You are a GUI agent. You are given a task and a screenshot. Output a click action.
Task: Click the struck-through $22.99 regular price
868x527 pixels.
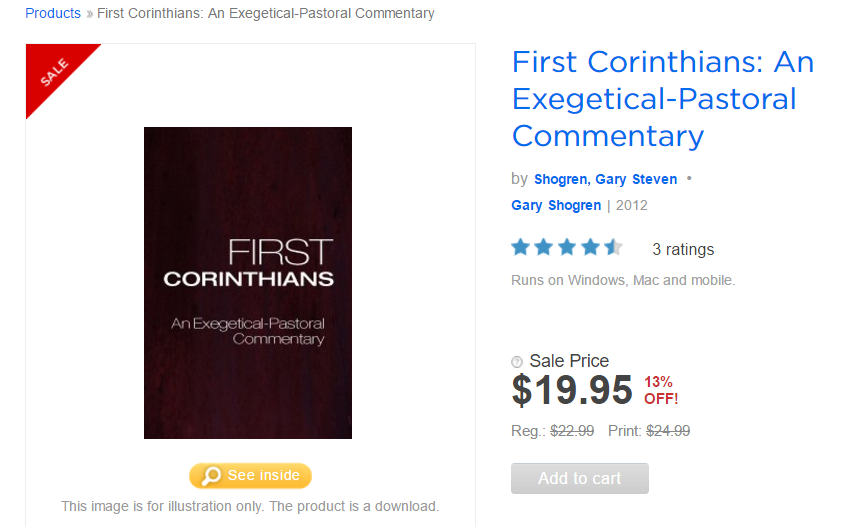[572, 431]
